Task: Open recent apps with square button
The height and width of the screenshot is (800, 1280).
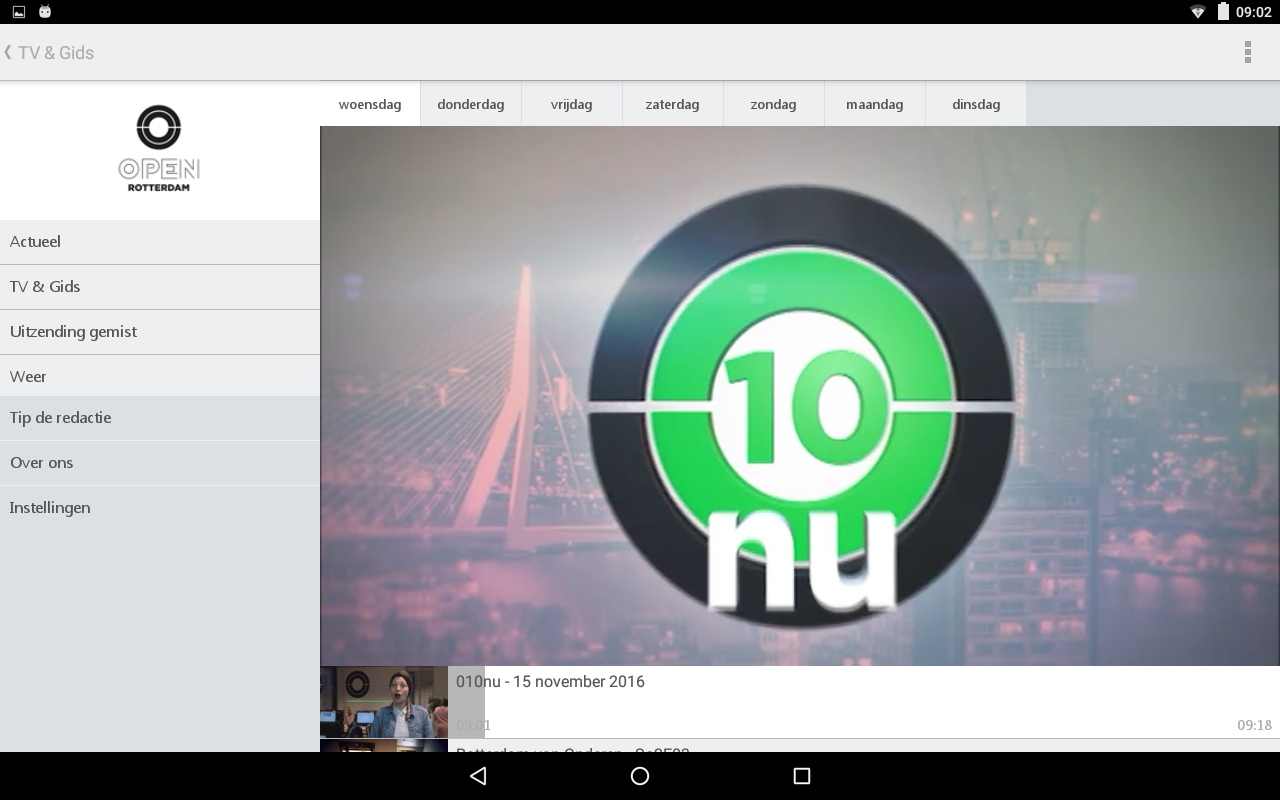Action: pos(801,776)
